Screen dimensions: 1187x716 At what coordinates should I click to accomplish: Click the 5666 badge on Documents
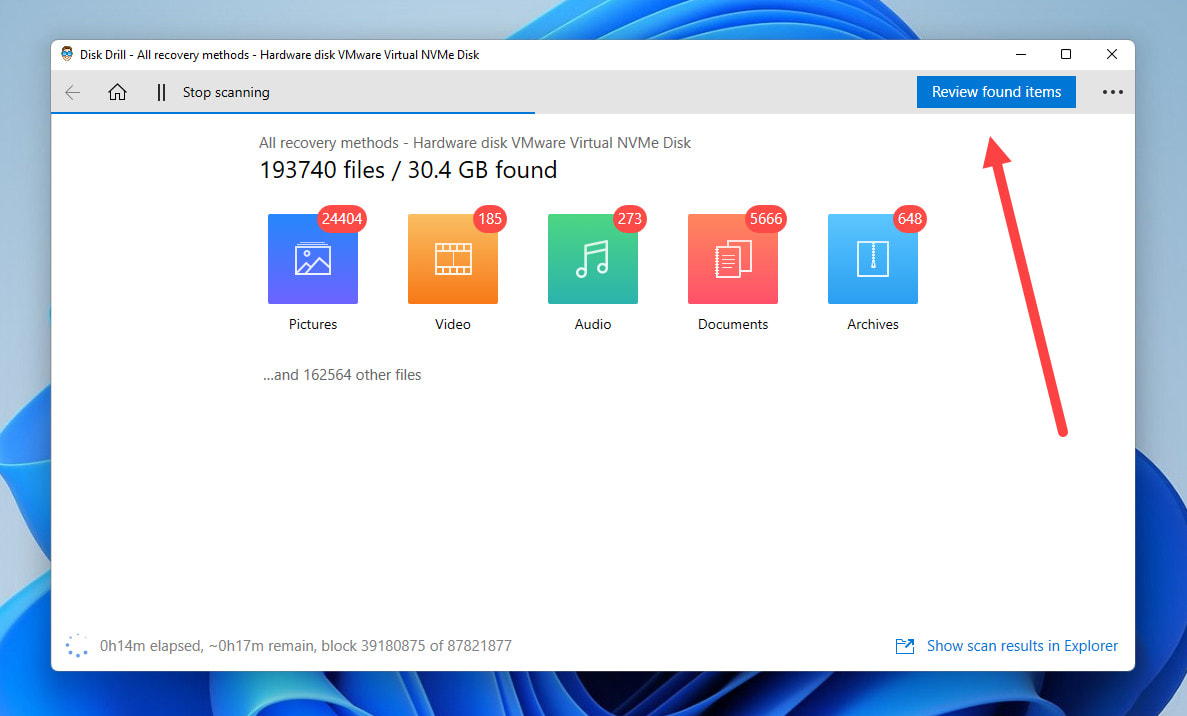pyautogui.click(x=765, y=219)
